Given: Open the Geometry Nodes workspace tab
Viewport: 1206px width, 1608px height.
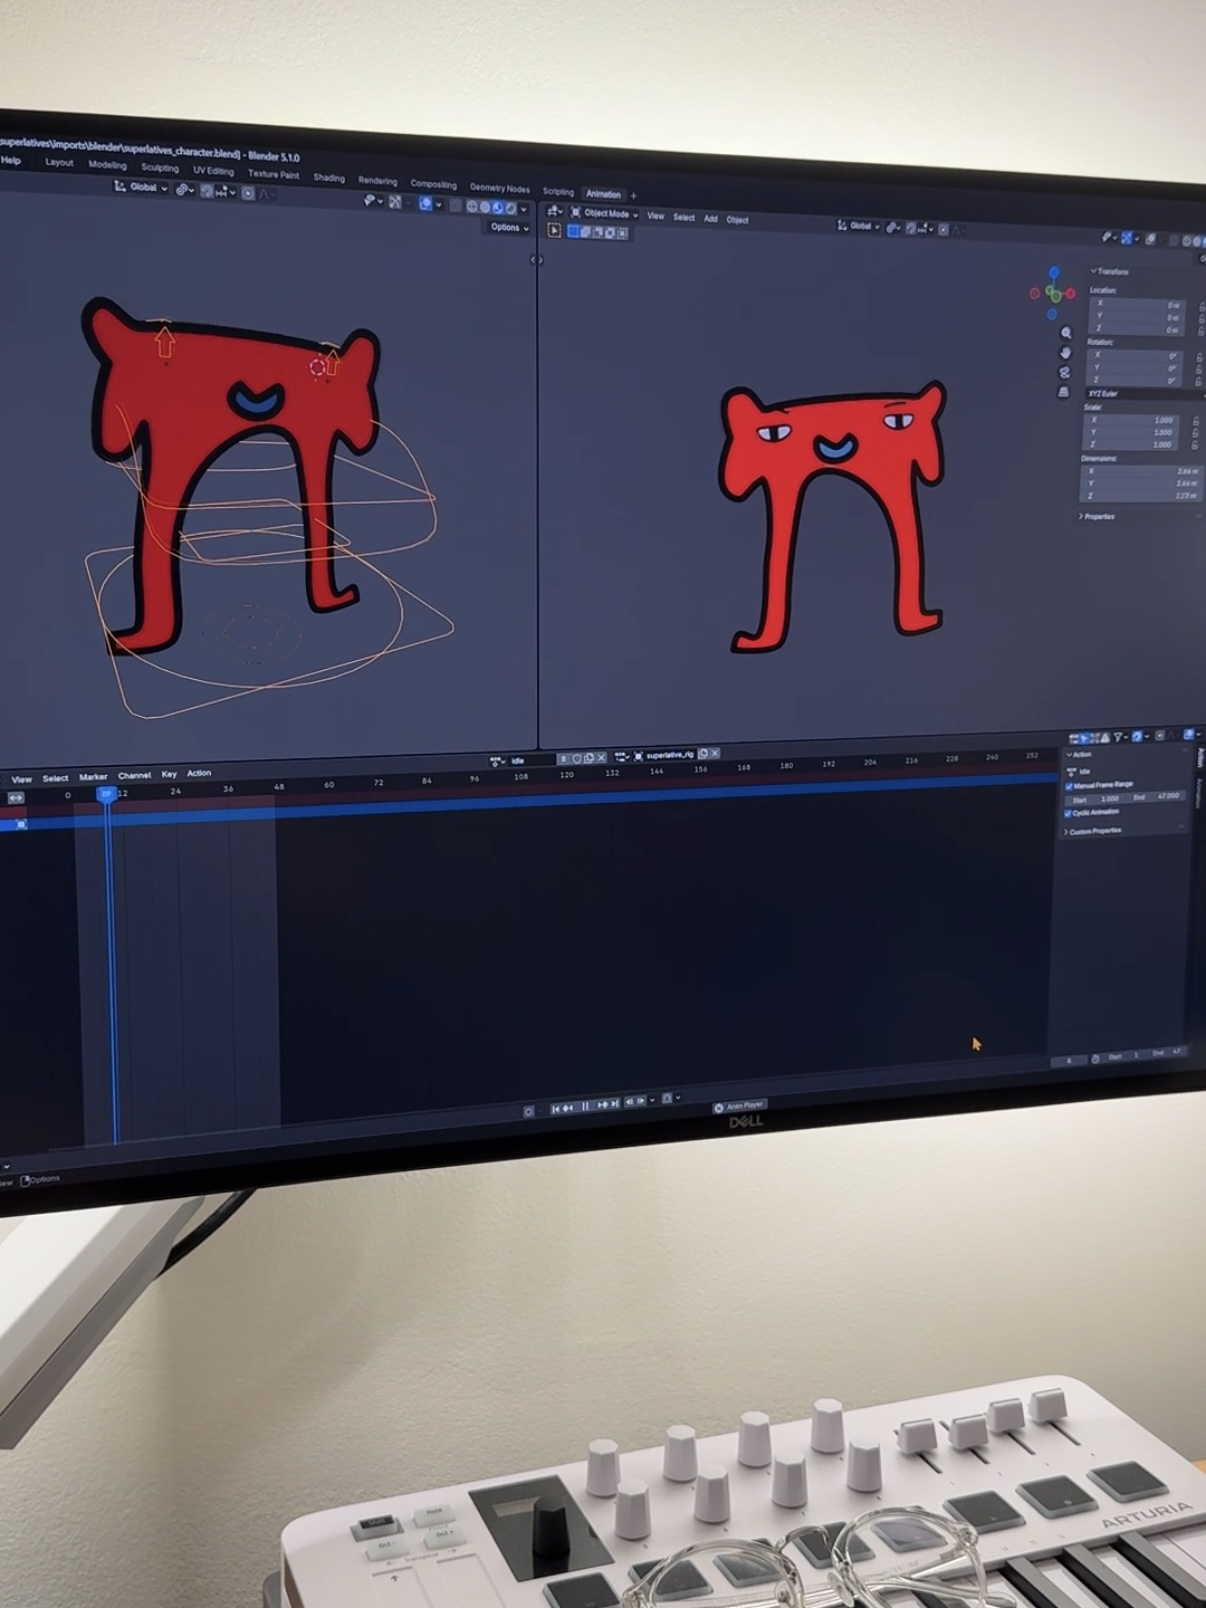Looking at the screenshot, I should [x=500, y=188].
